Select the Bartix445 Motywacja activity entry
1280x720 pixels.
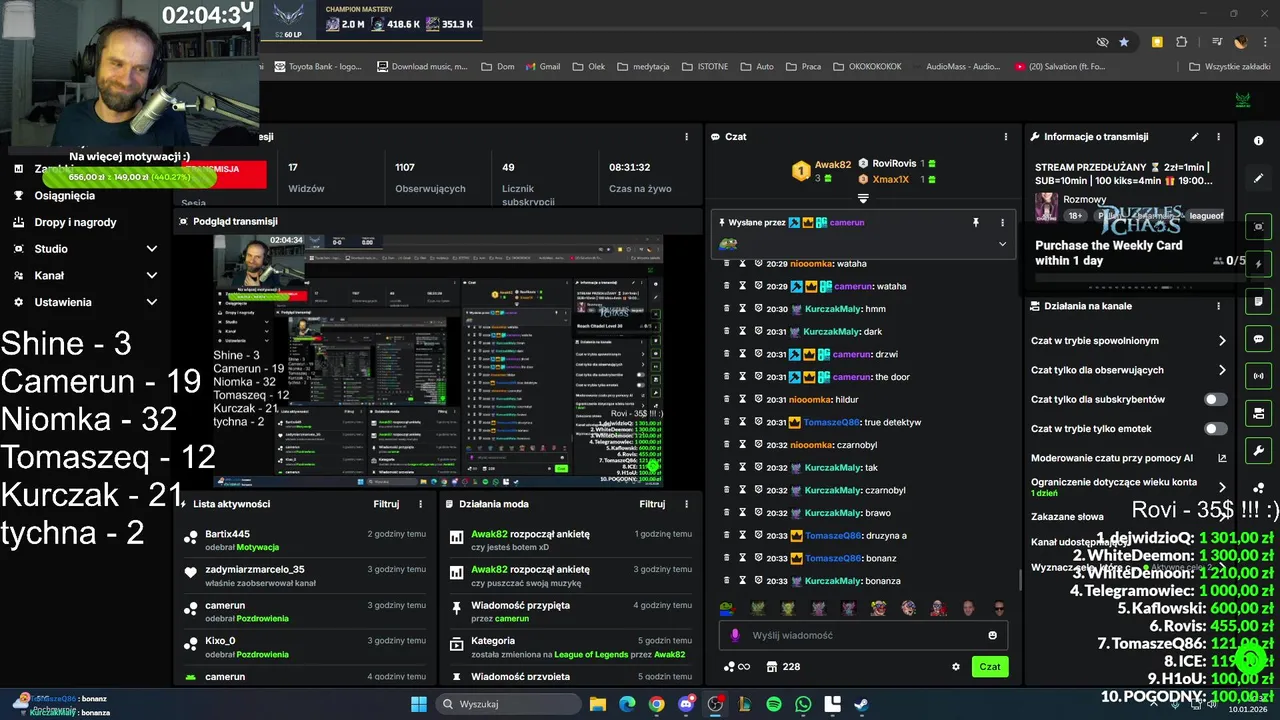[x=305, y=541]
